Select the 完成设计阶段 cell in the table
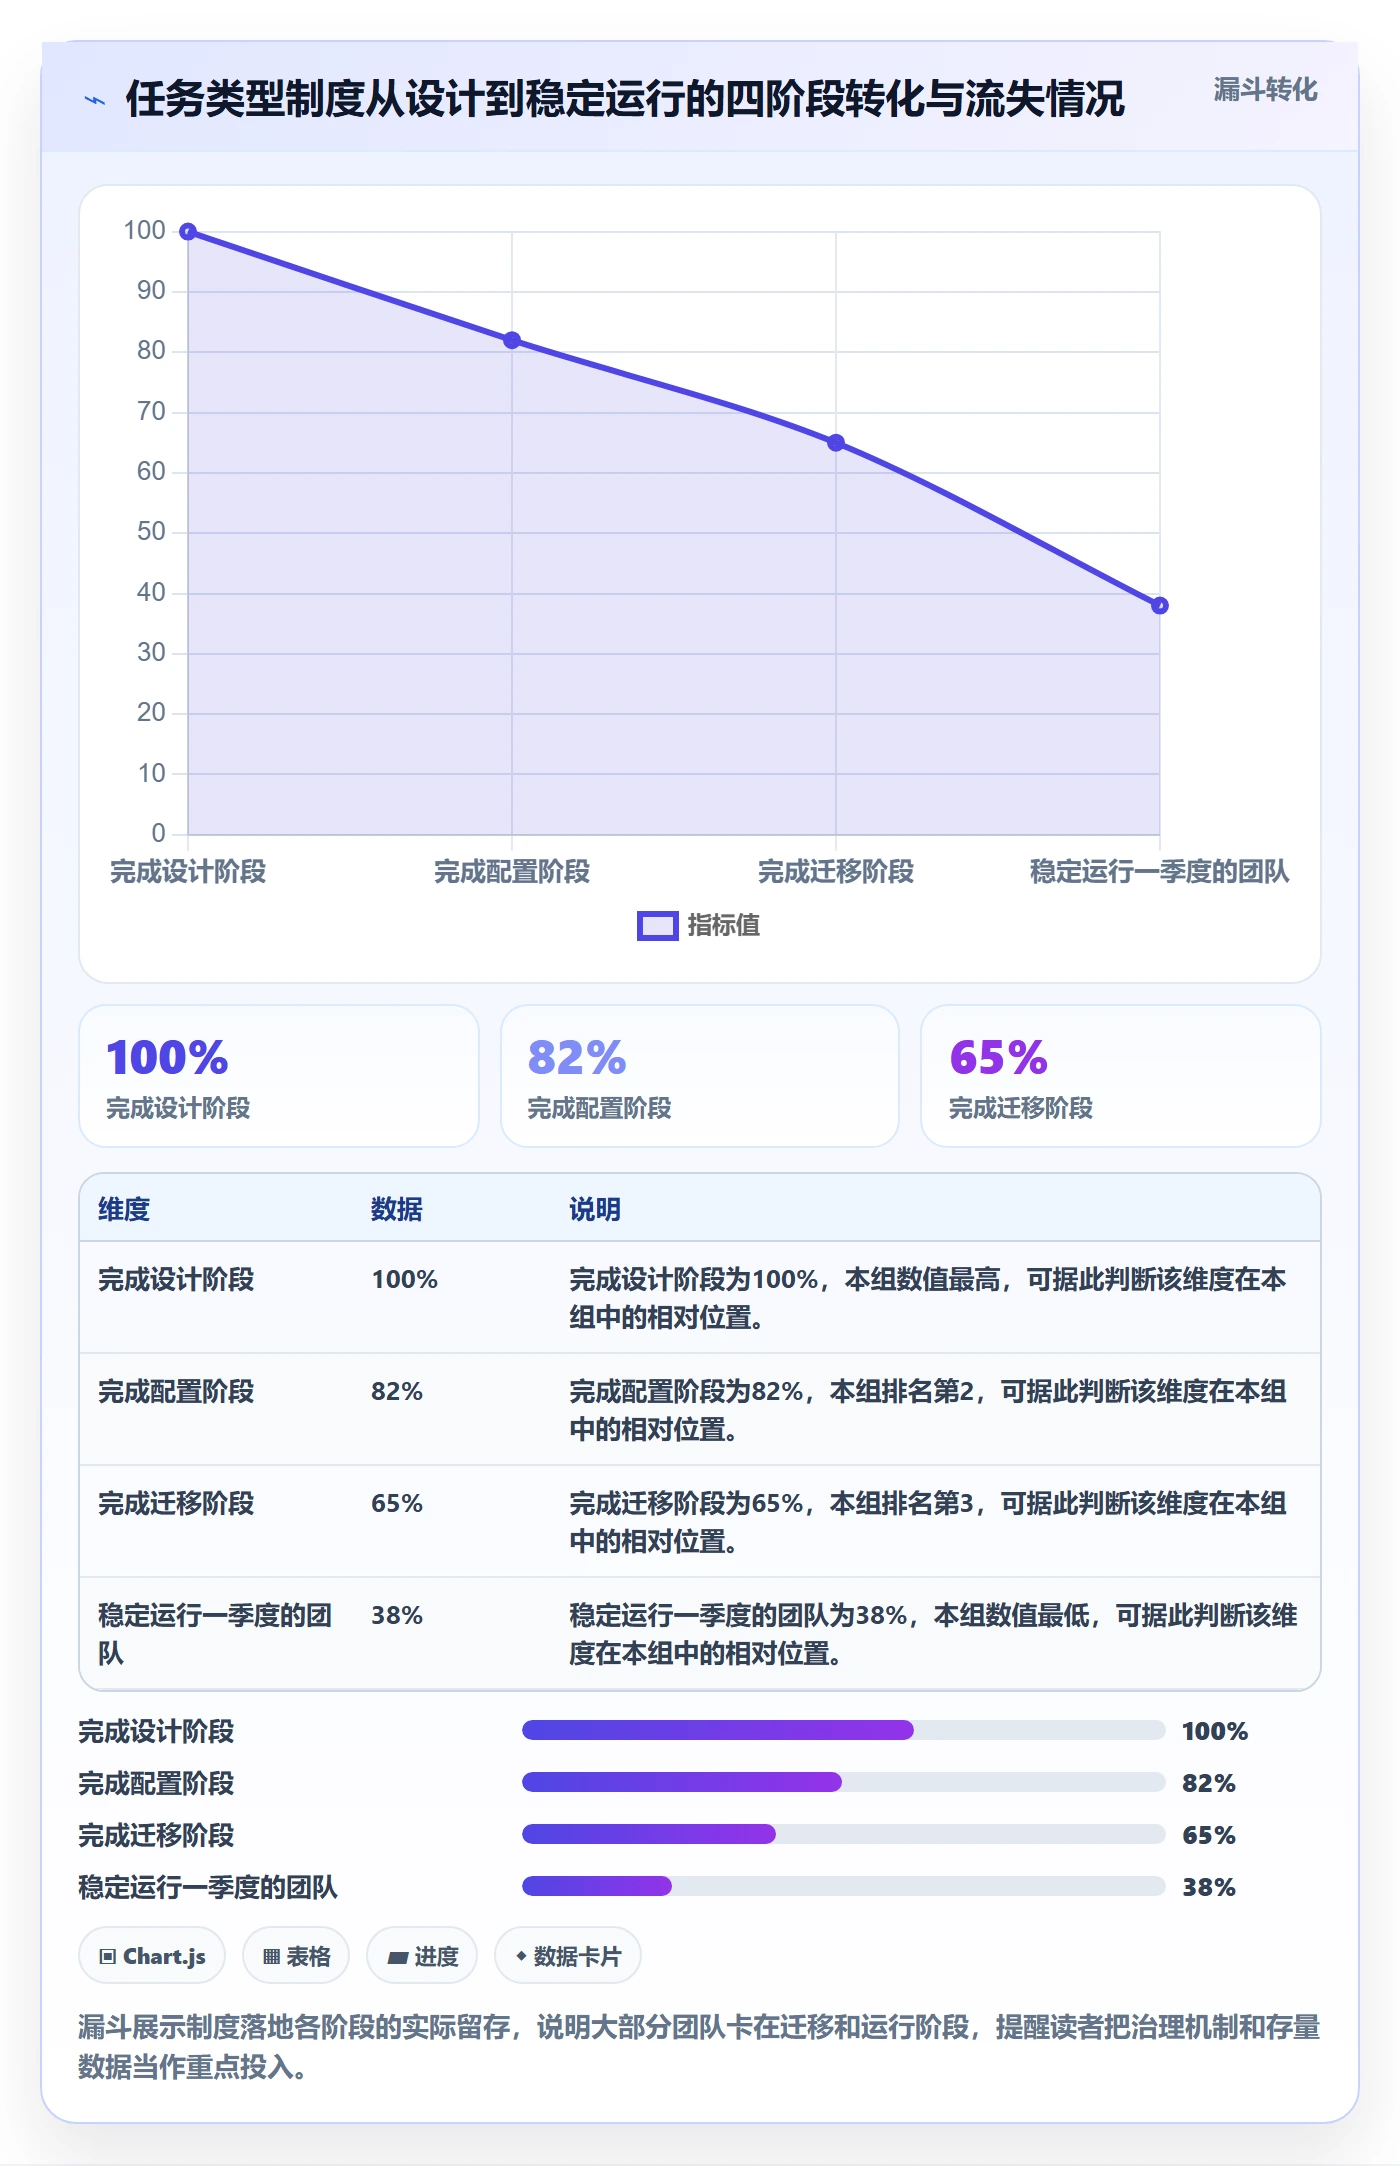 point(176,1280)
